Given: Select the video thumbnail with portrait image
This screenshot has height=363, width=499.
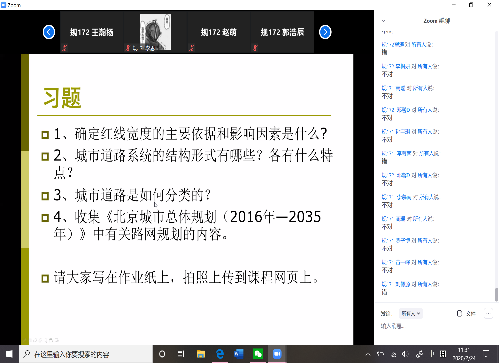Looking at the screenshot, I should click(155, 32).
